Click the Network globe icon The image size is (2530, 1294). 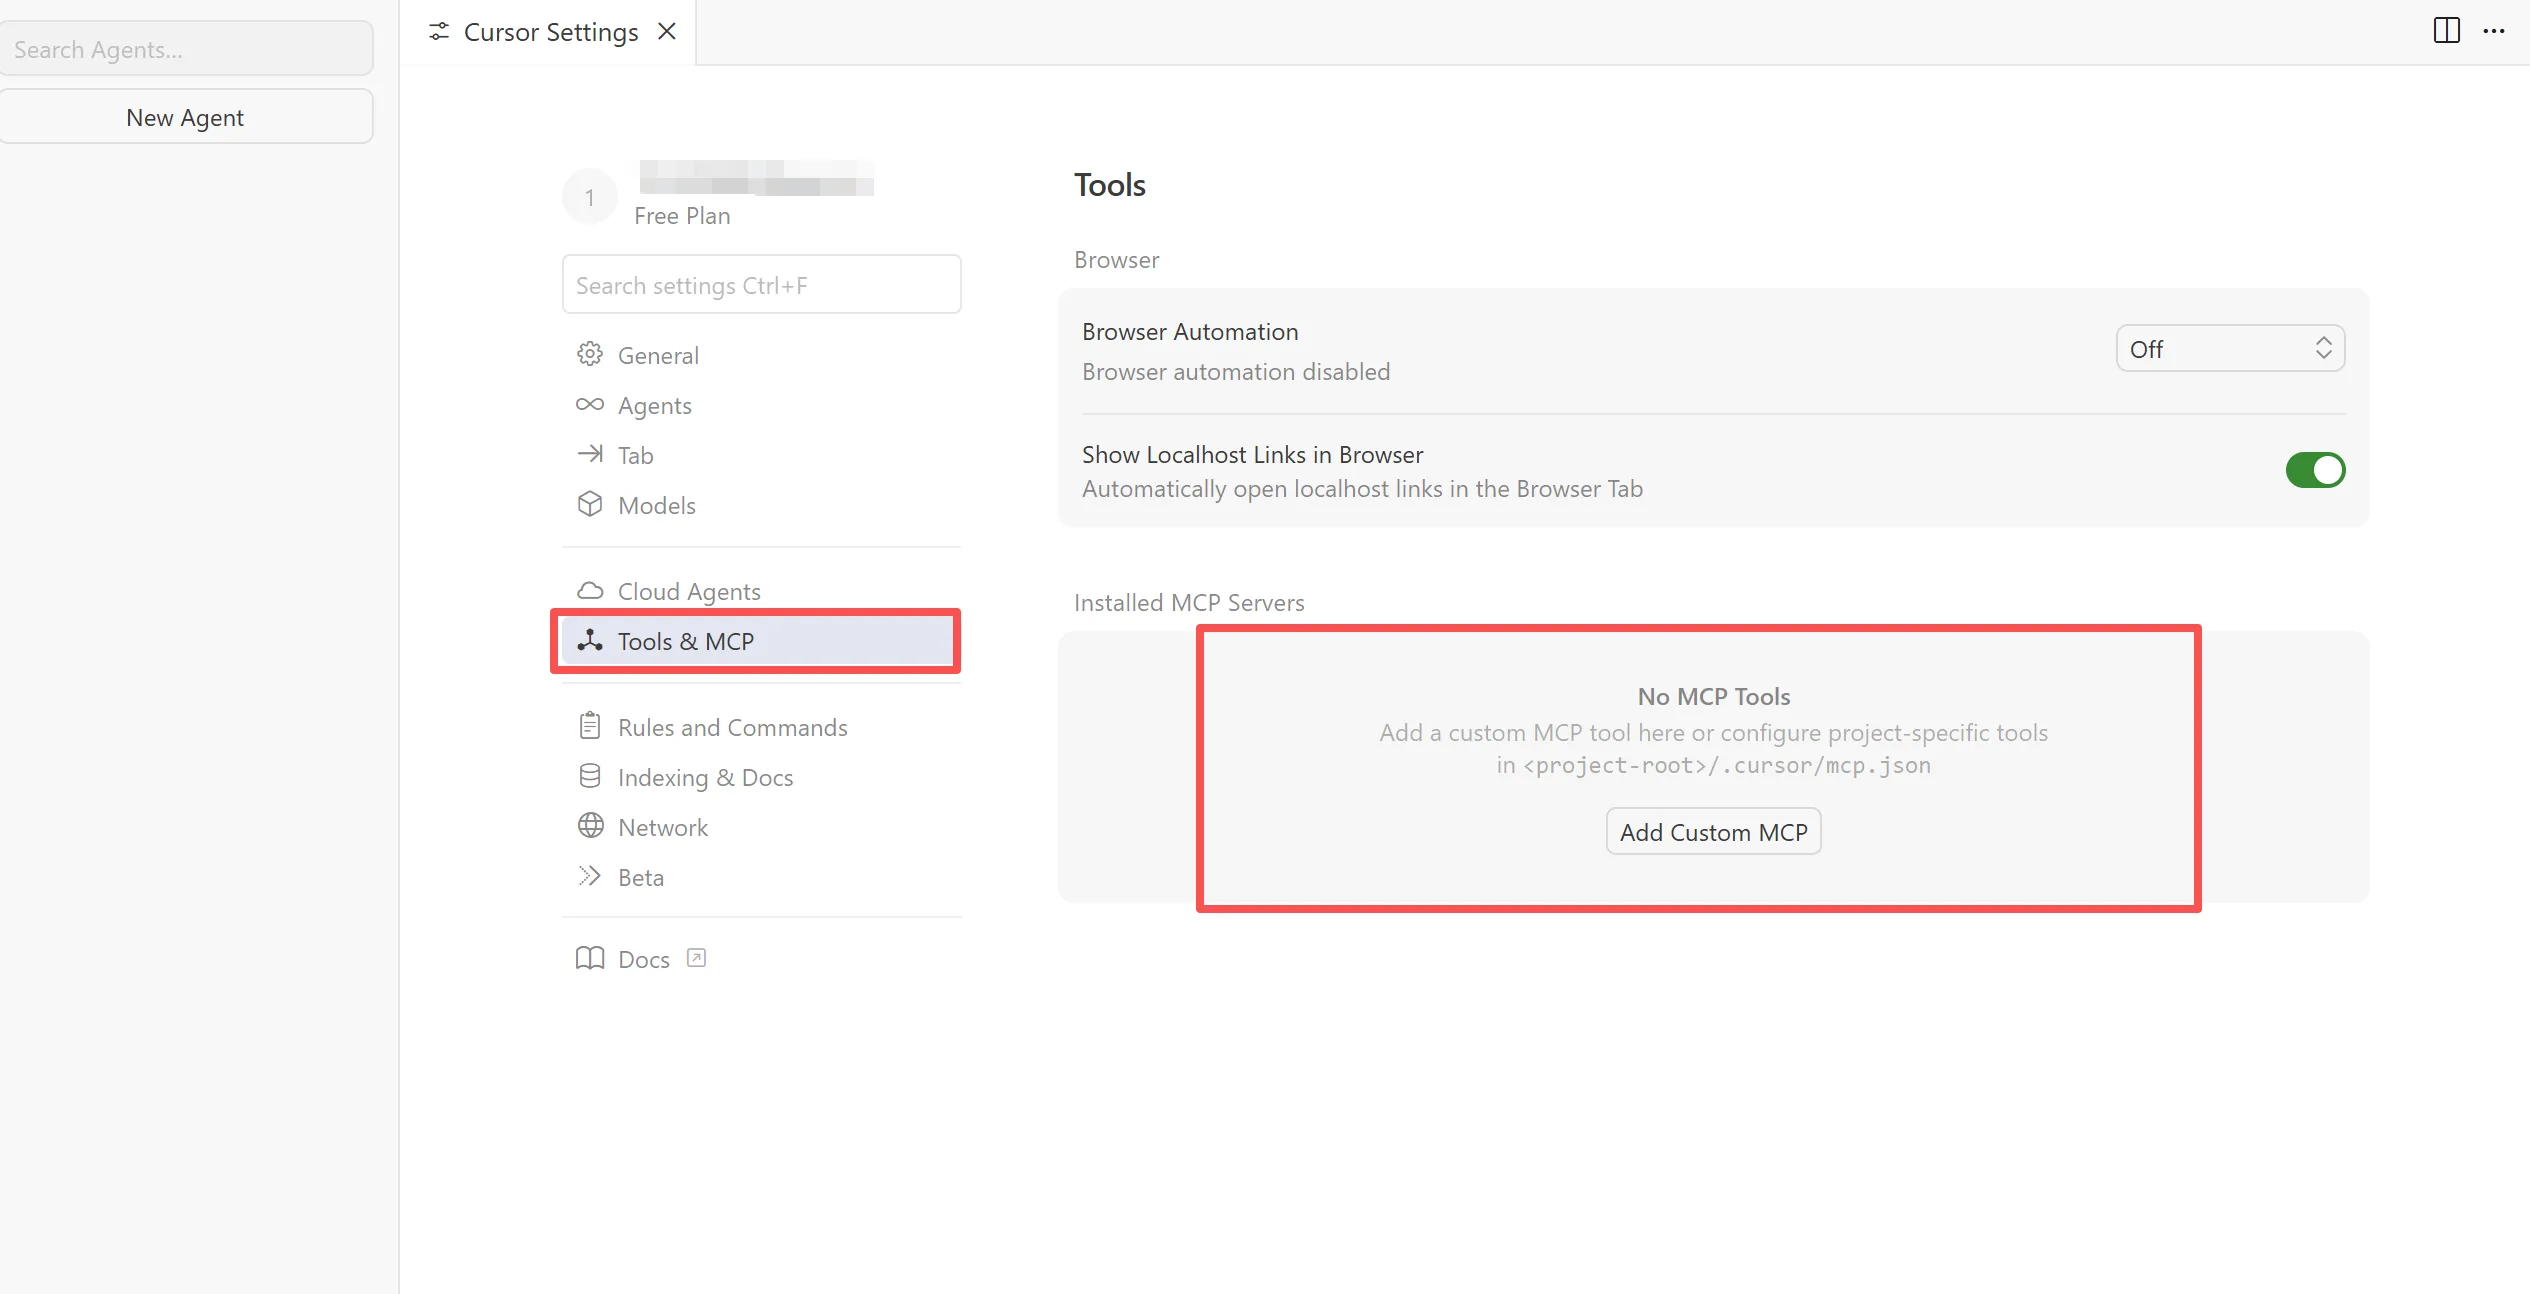click(590, 826)
